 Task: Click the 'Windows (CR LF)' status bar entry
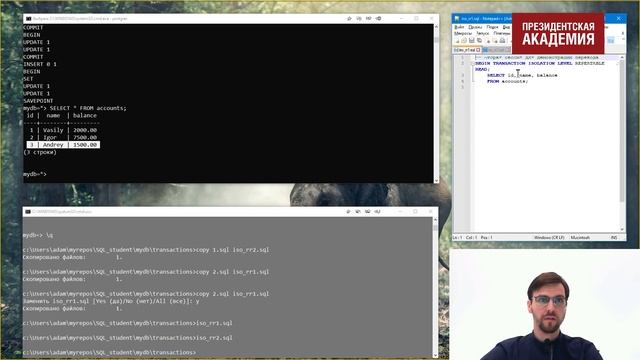(549, 238)
